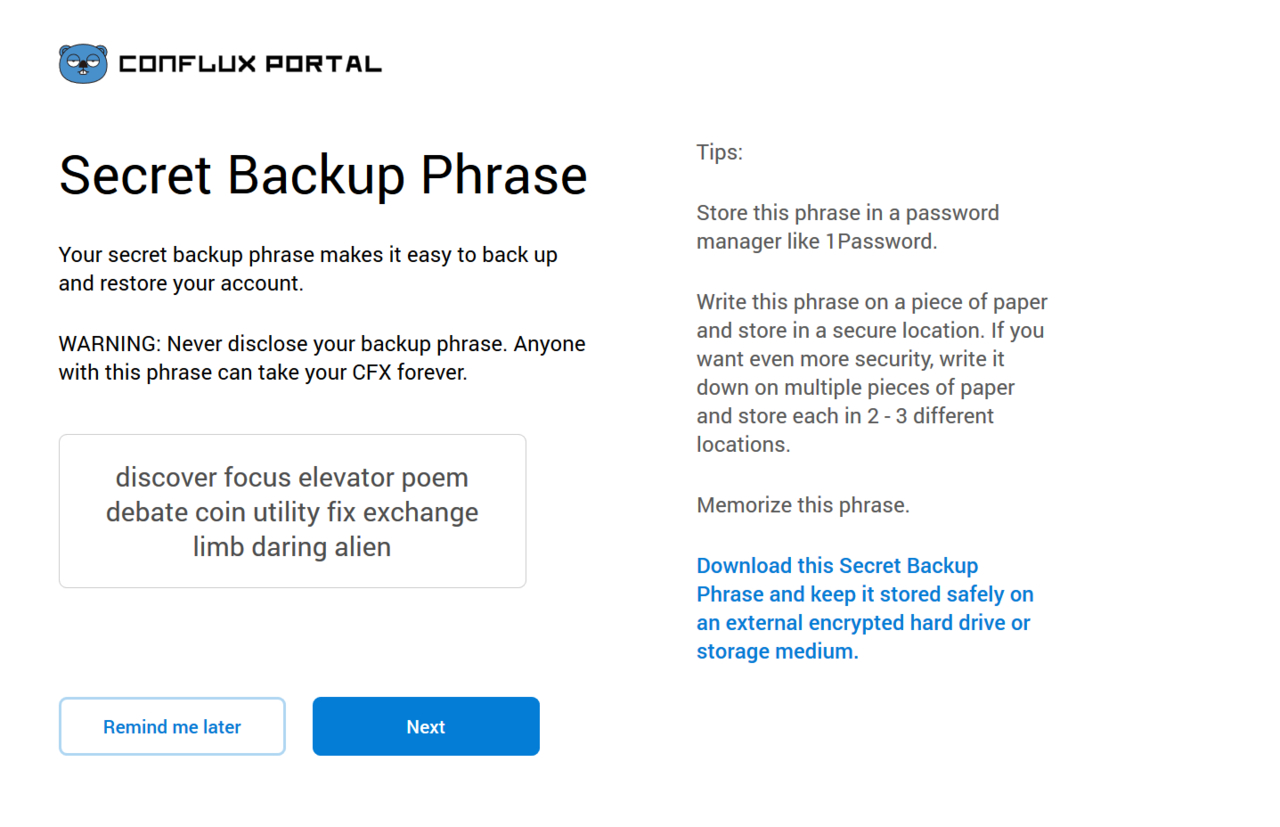Choose Remind me later

(x=172, y=727)
